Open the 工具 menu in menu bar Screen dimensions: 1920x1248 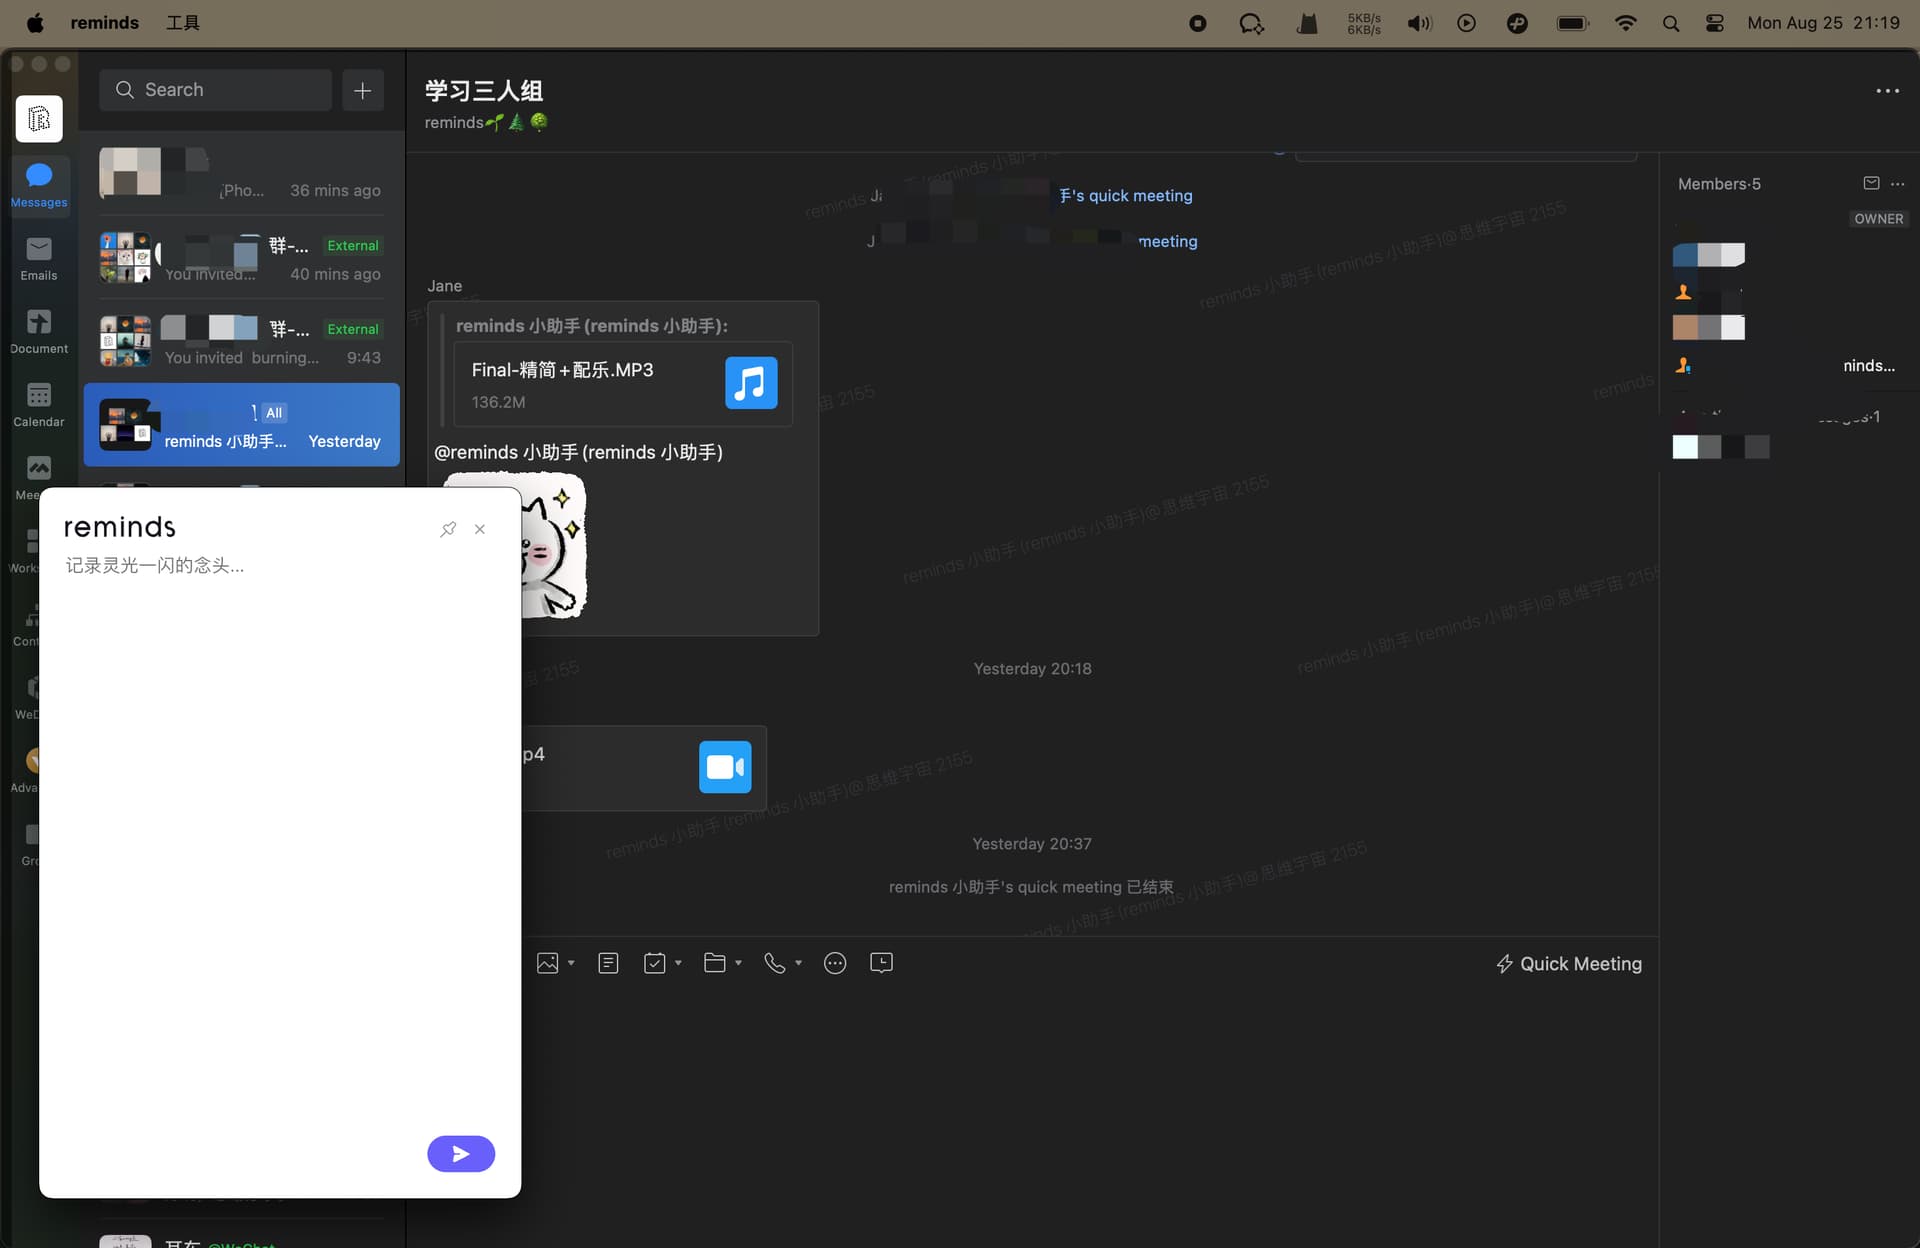click(x=183, y=22)
